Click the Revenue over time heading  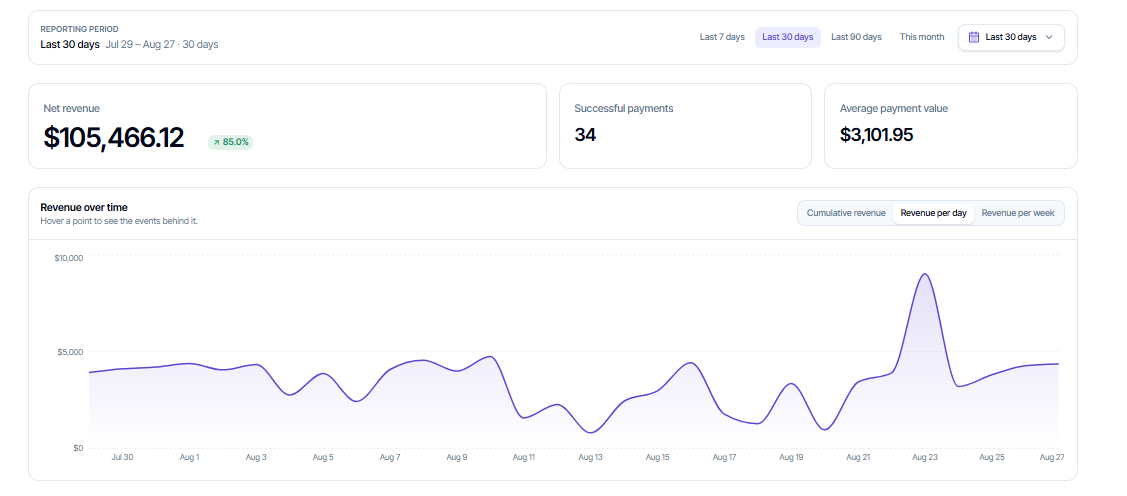84,208
